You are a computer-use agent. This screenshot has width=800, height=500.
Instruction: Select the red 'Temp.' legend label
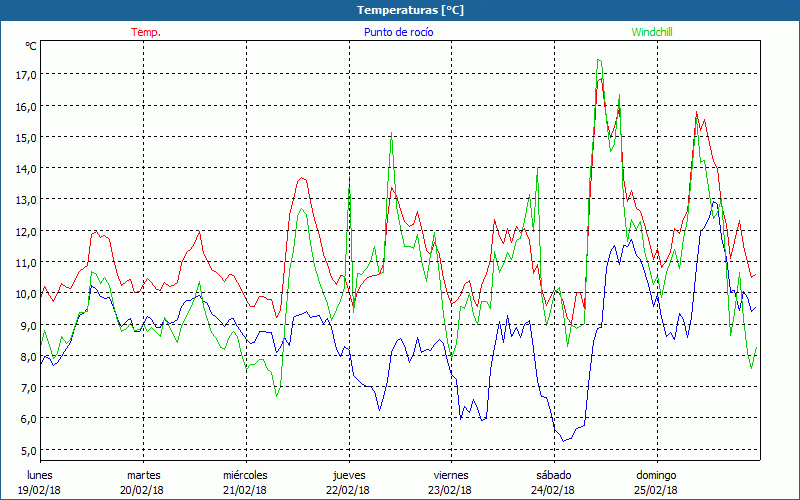tap(146, 32)
